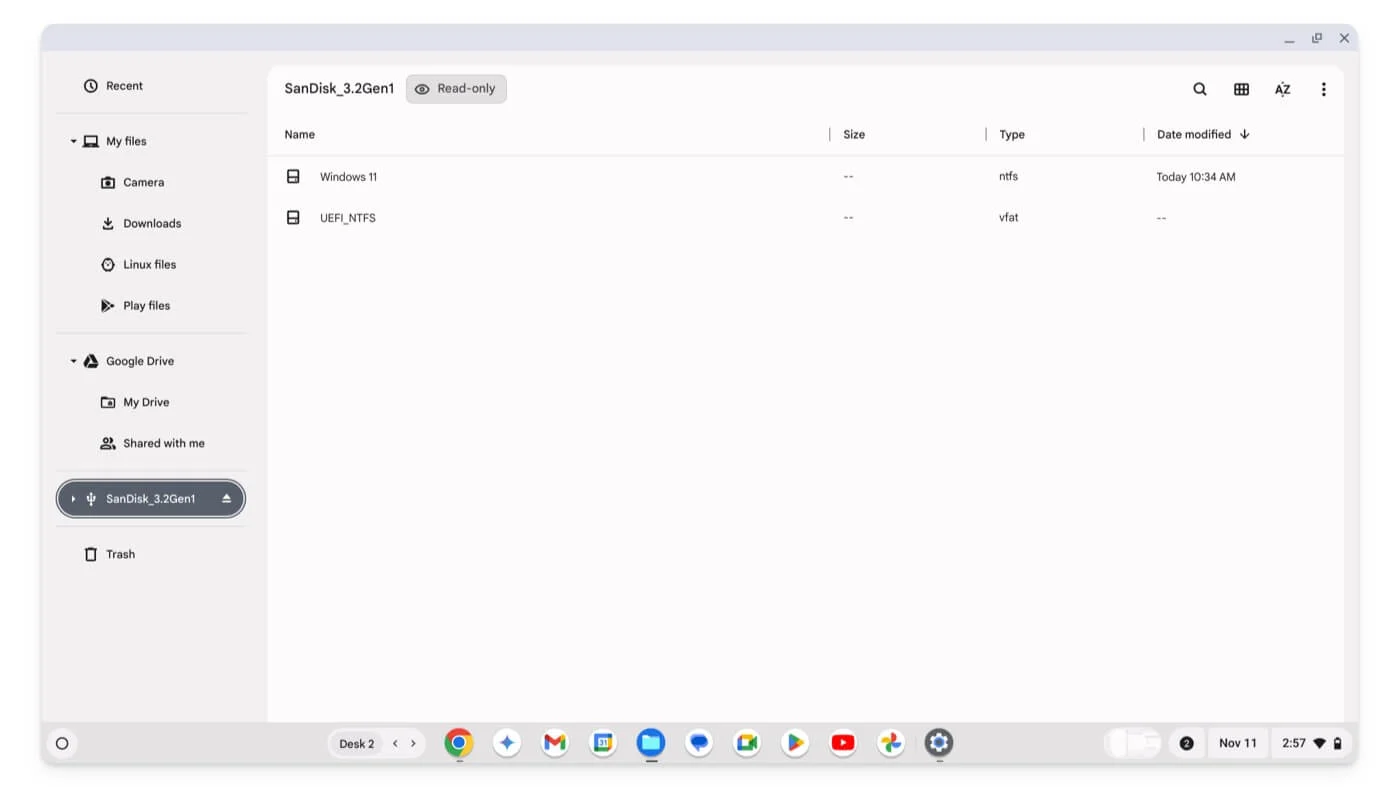Open the Nov 11 calendar button
The width and height of the screenshot is (1399, 787).
pos(1237,743)
